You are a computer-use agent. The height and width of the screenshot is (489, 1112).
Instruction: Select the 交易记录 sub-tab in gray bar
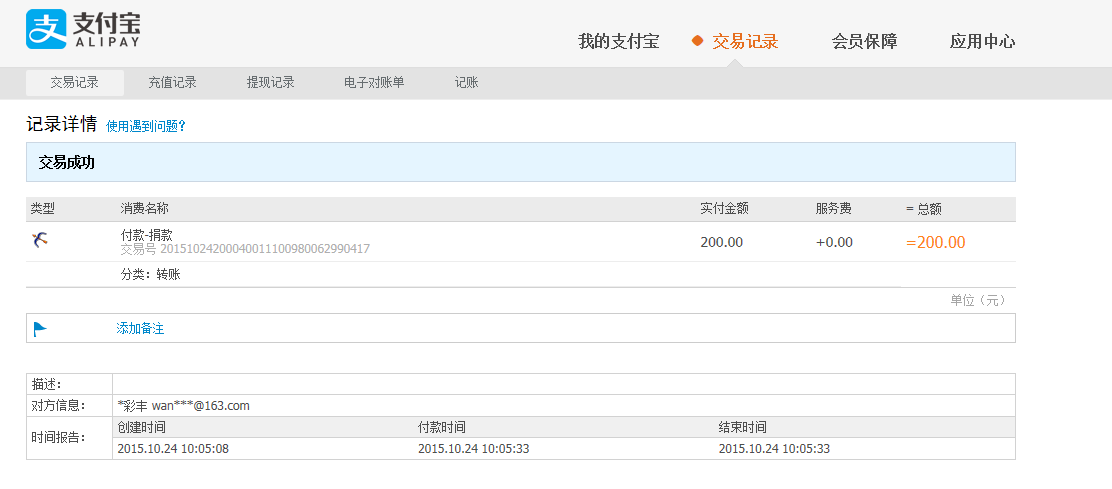75,83
